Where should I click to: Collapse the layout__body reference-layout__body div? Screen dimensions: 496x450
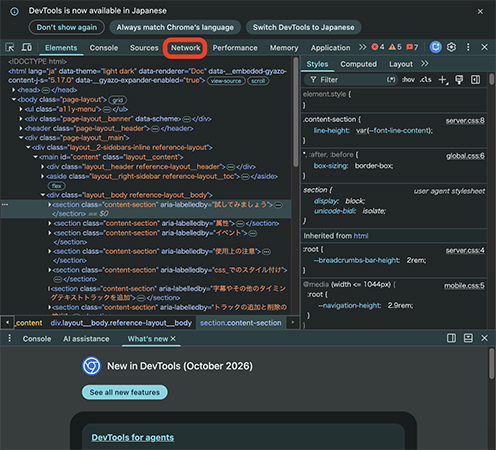click(x=43, y=195)
